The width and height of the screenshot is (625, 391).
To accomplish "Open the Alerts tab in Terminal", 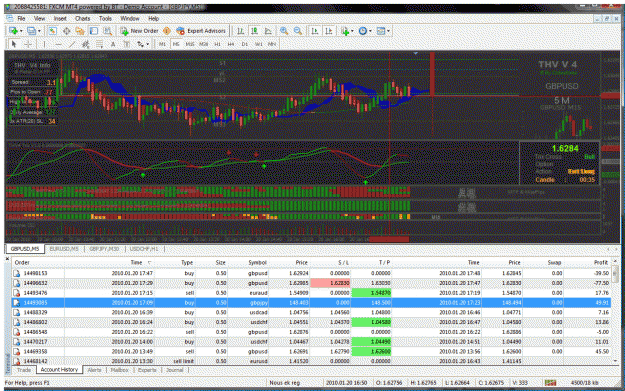I will (x=94, y=370).
